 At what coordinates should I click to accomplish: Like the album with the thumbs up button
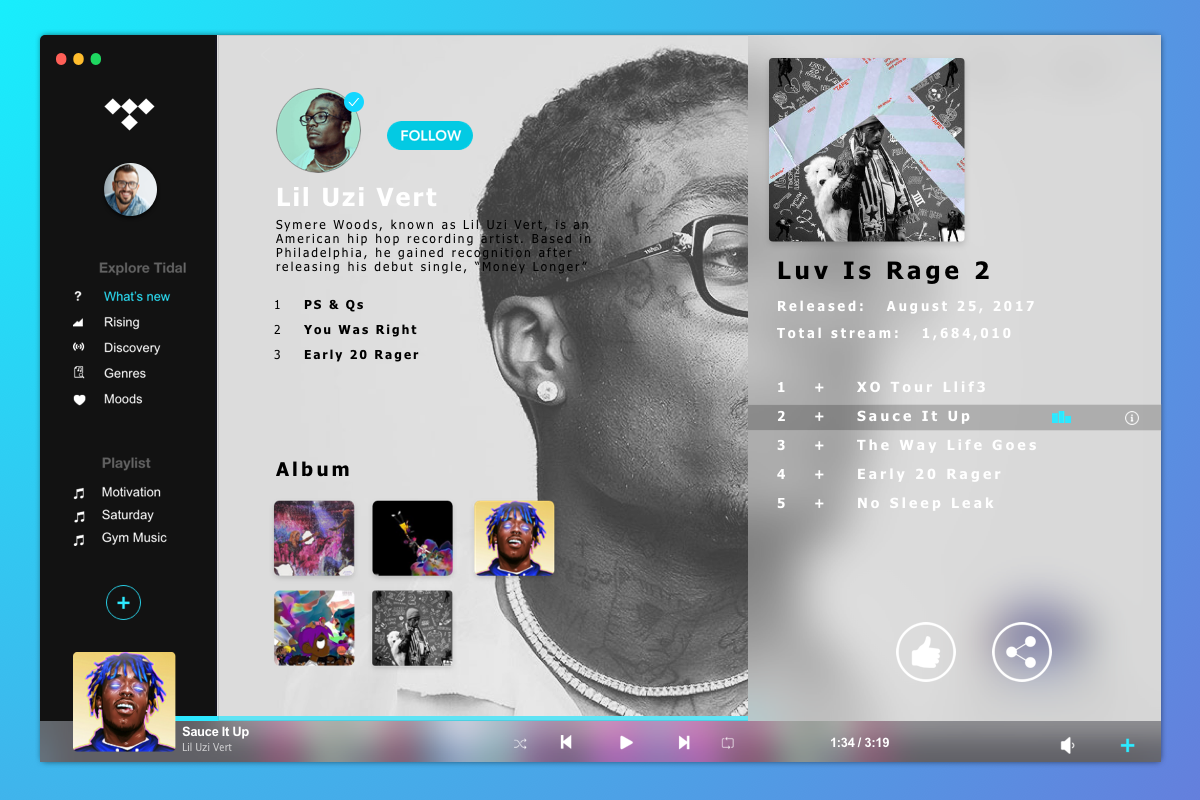[x=926, y=652]
